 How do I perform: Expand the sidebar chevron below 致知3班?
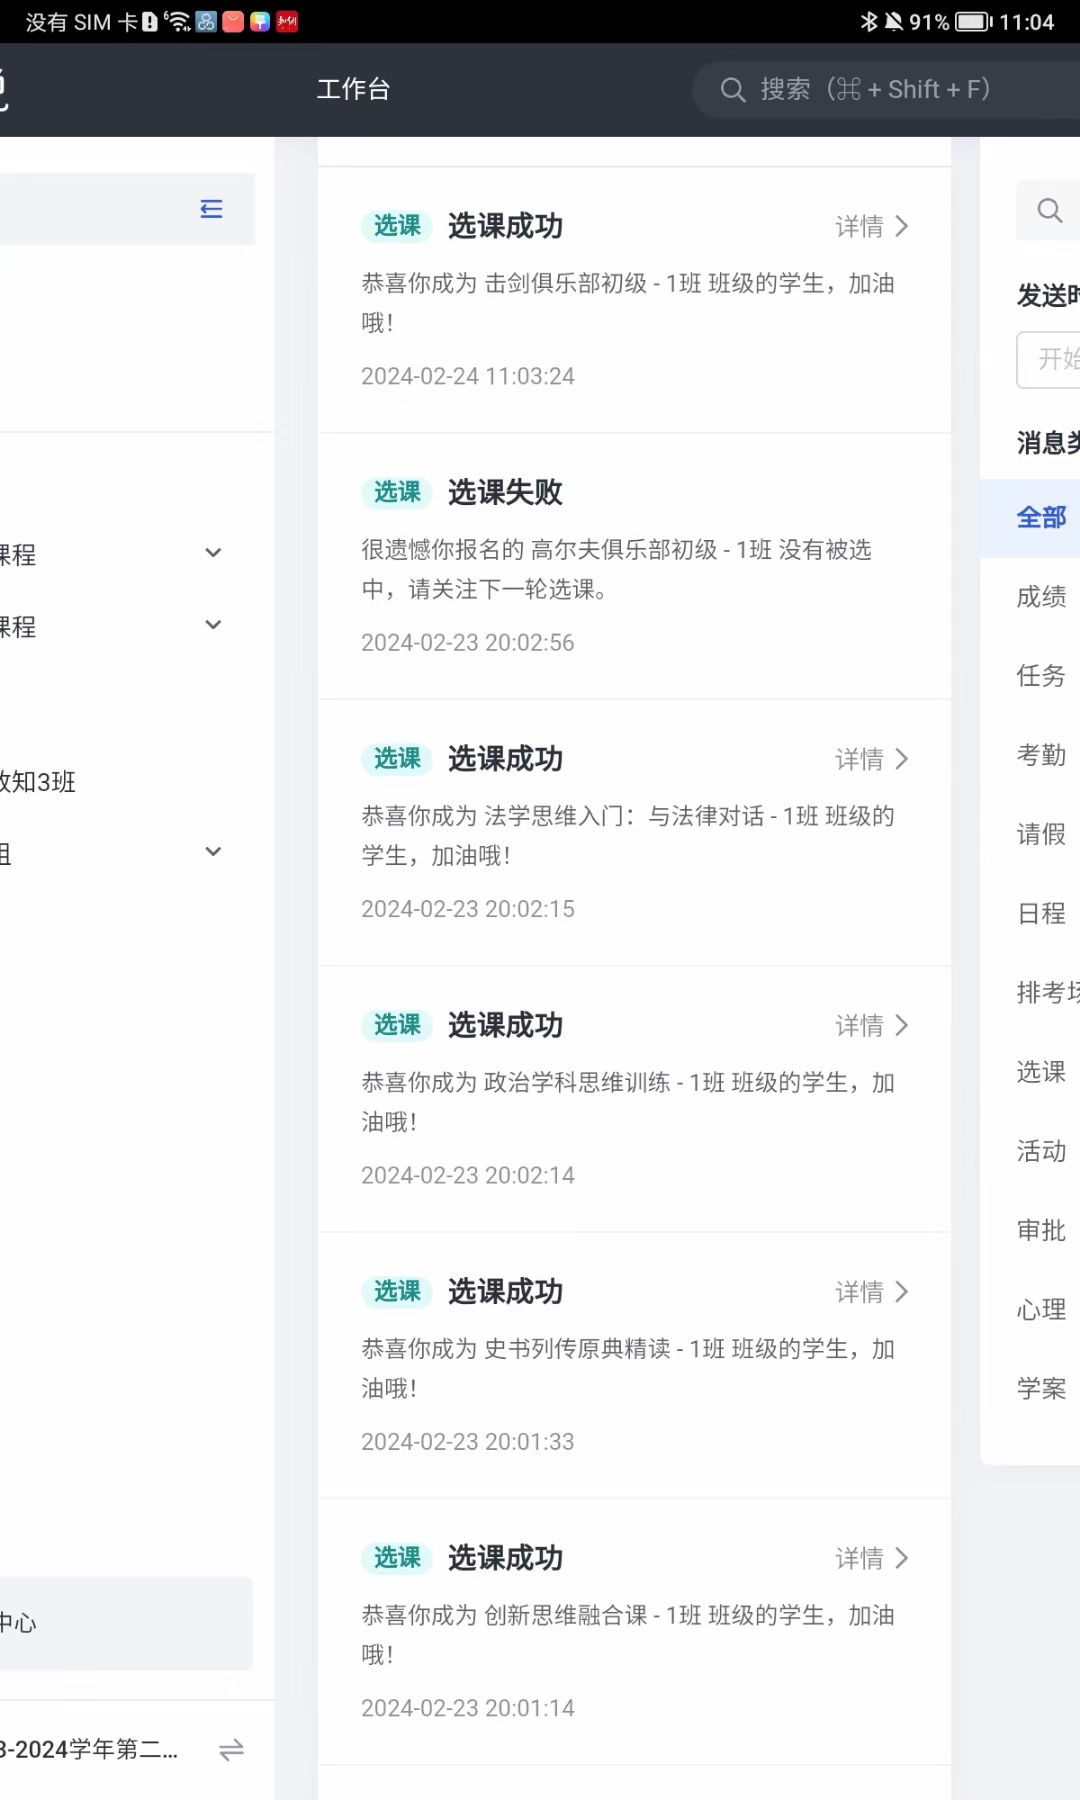tap(213, 852)
